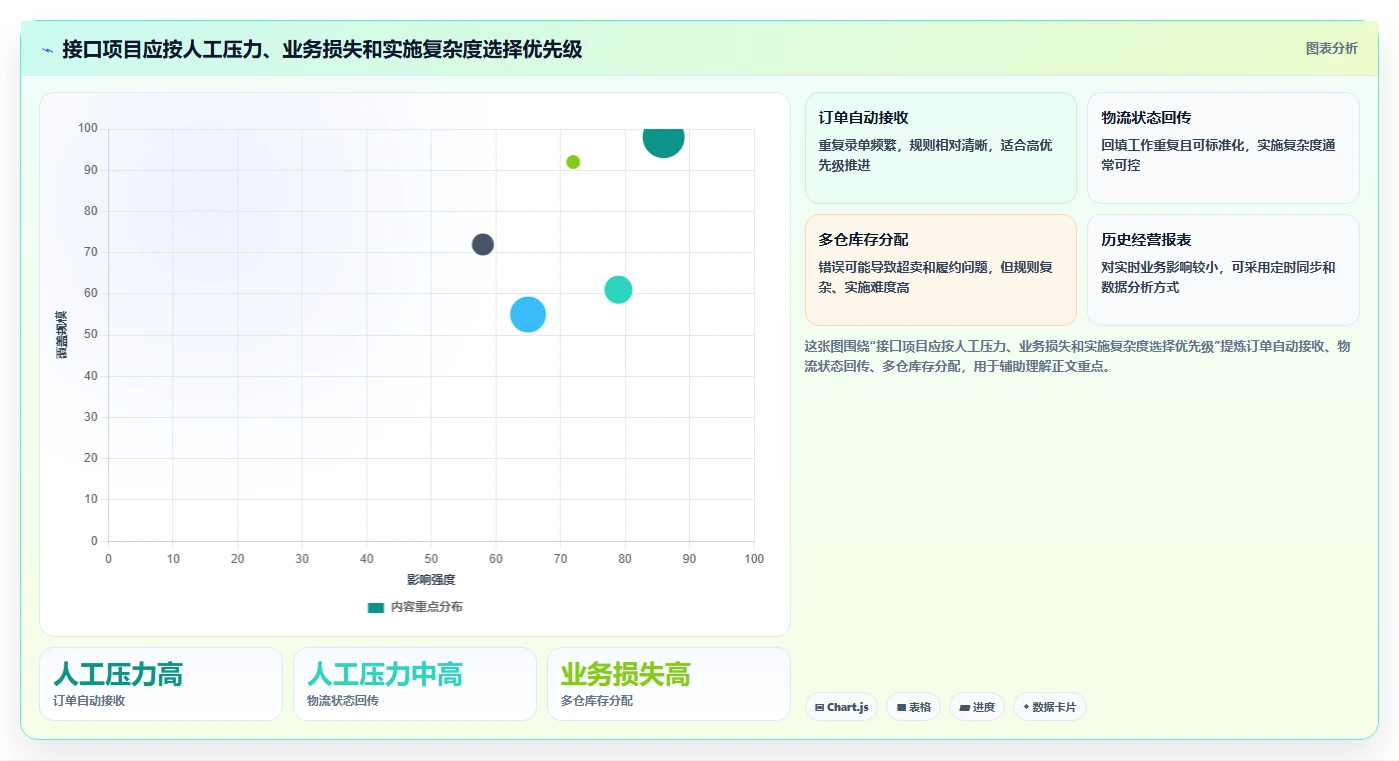Click the small lime green bubble
The height and width of the screenshot is (761, 1399).
[573, 162]
